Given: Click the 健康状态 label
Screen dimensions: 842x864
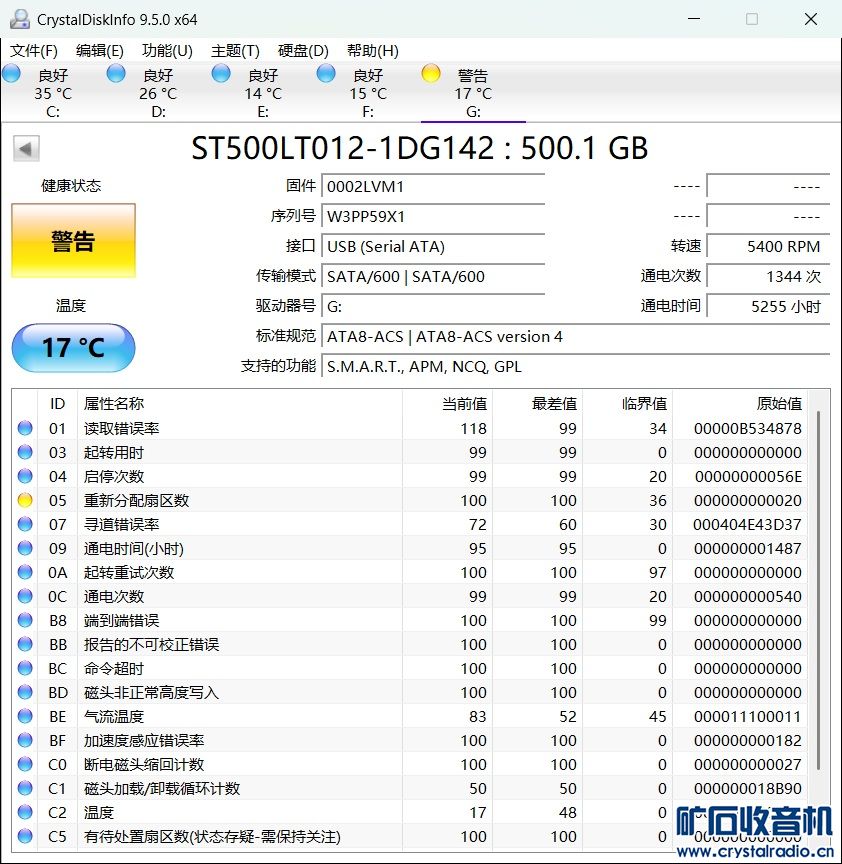Looking at the screenshot, I should coord(71,186).
